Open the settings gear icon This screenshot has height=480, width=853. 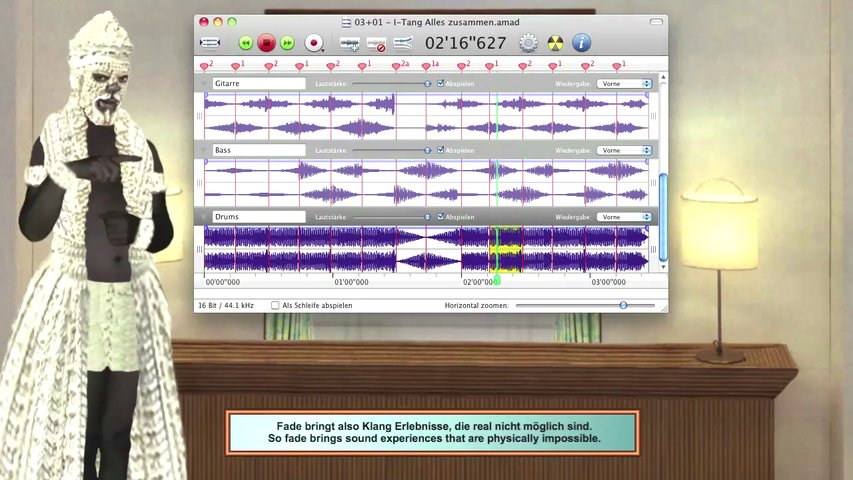[x=528, y=43]
